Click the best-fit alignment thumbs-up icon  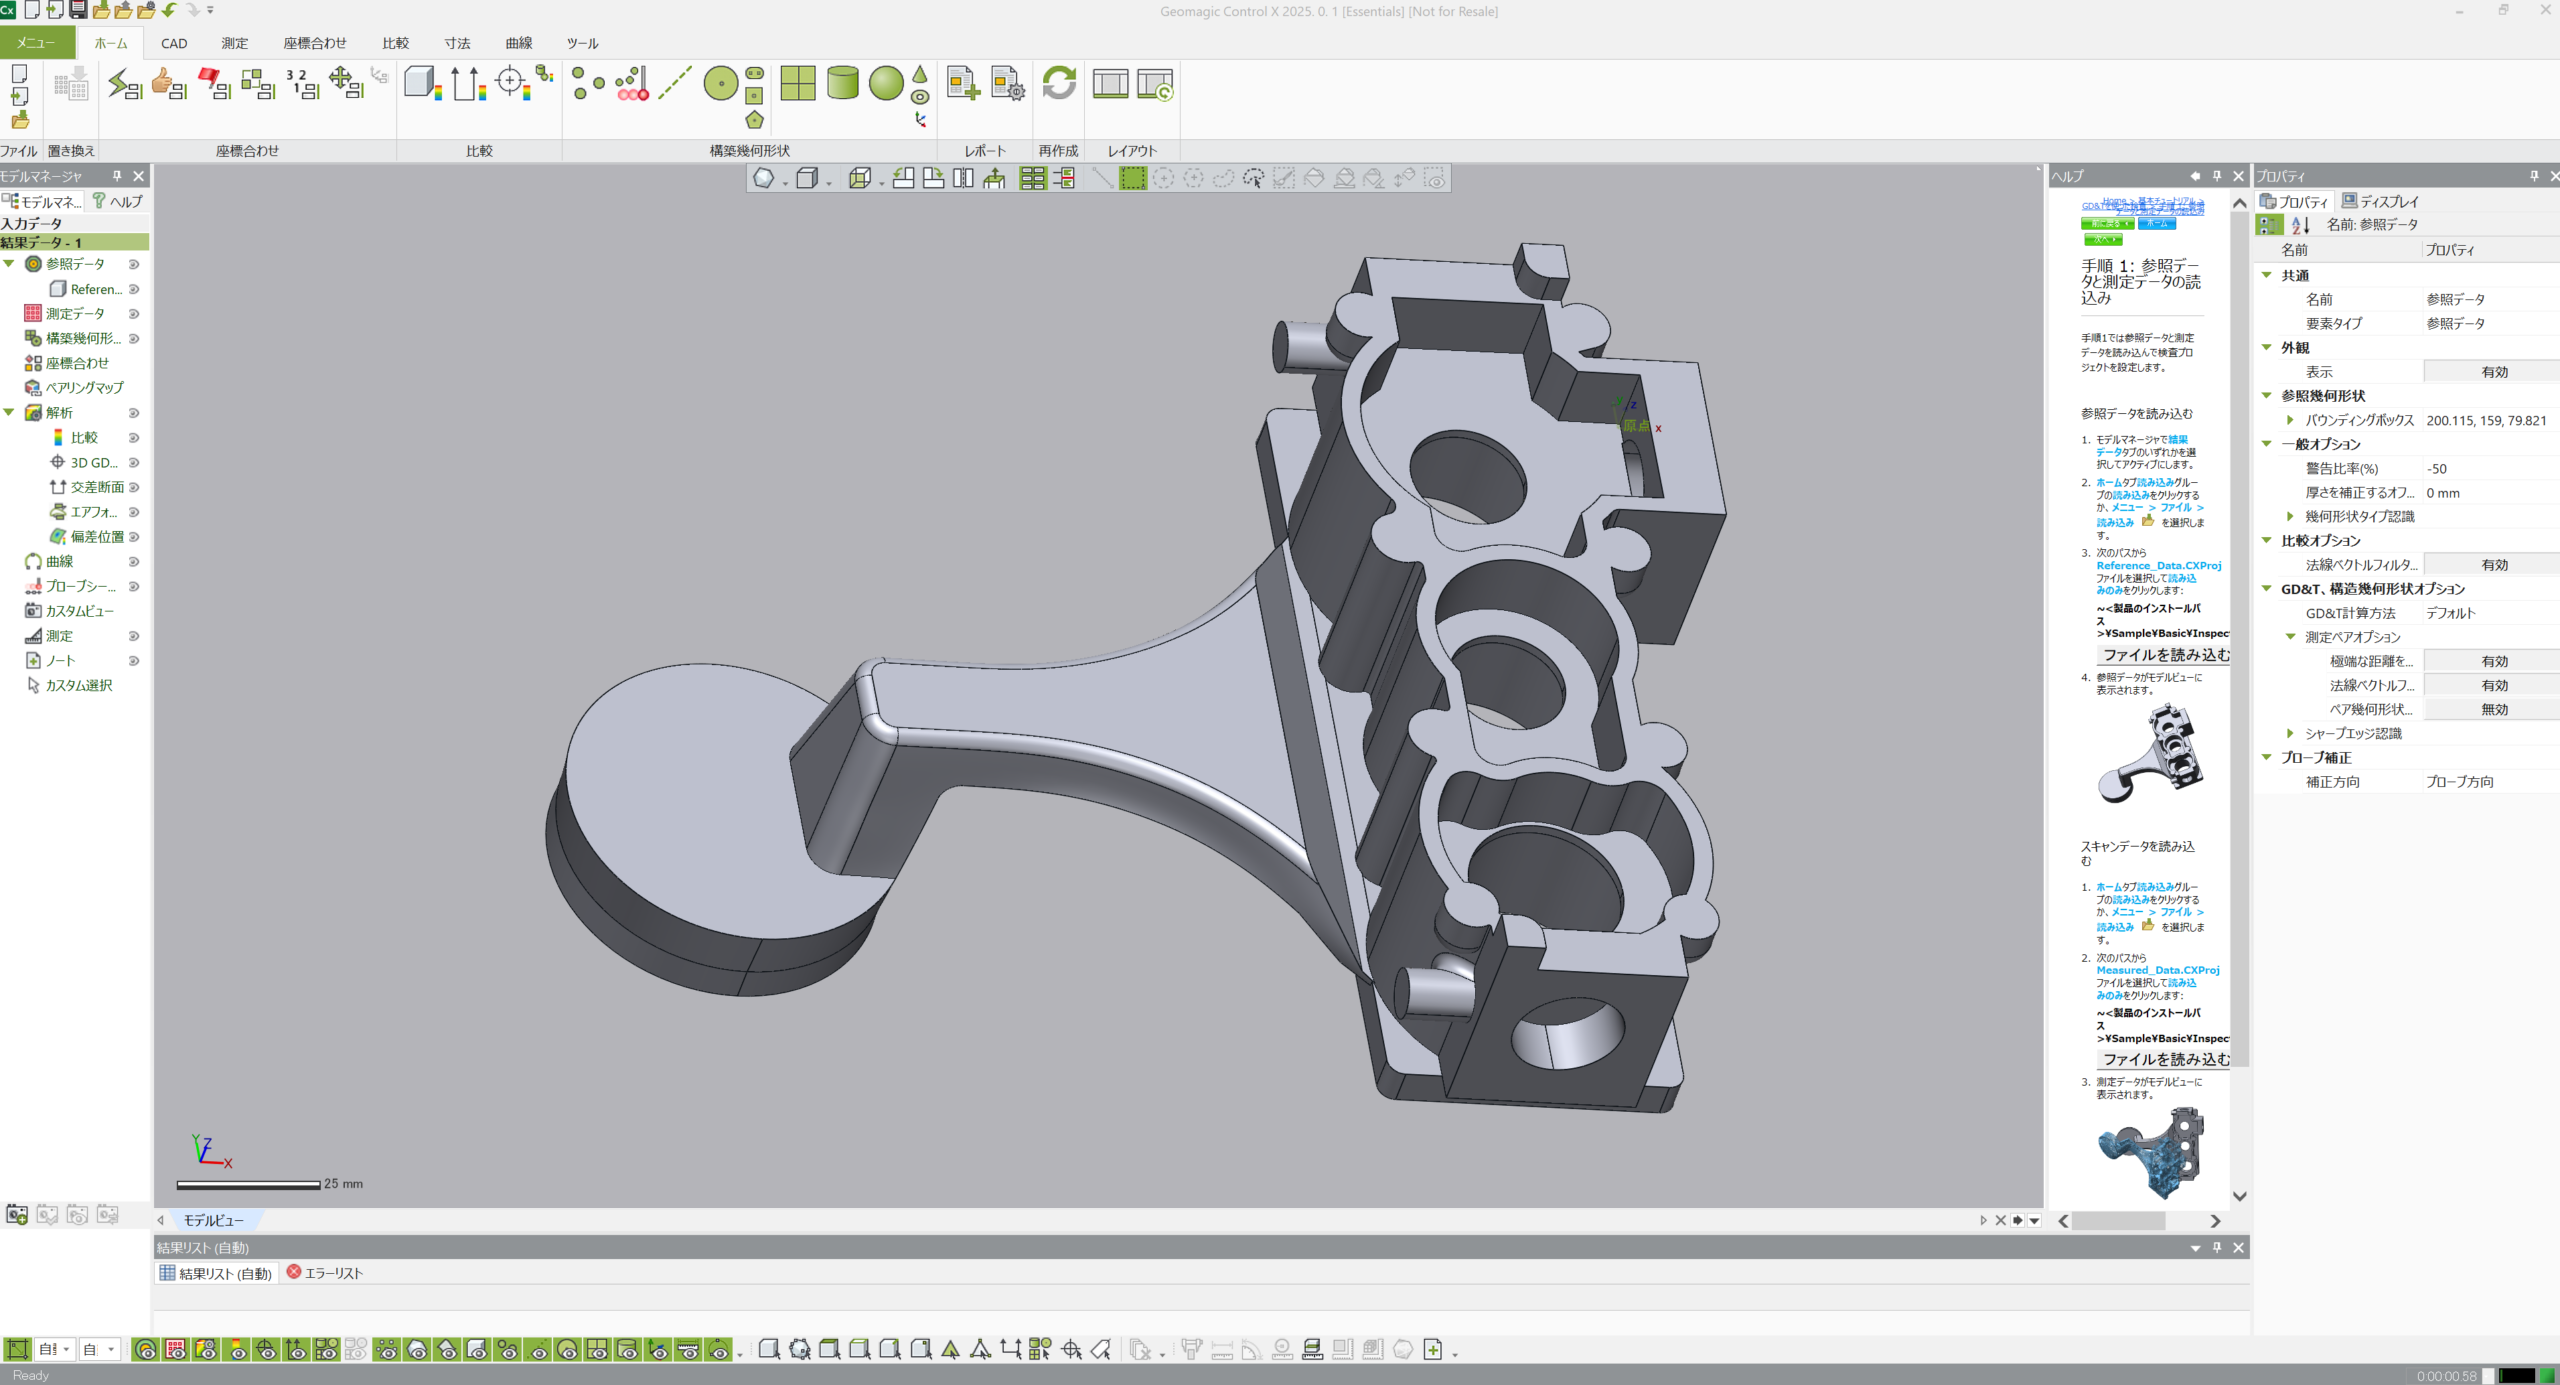coord(168,84)
